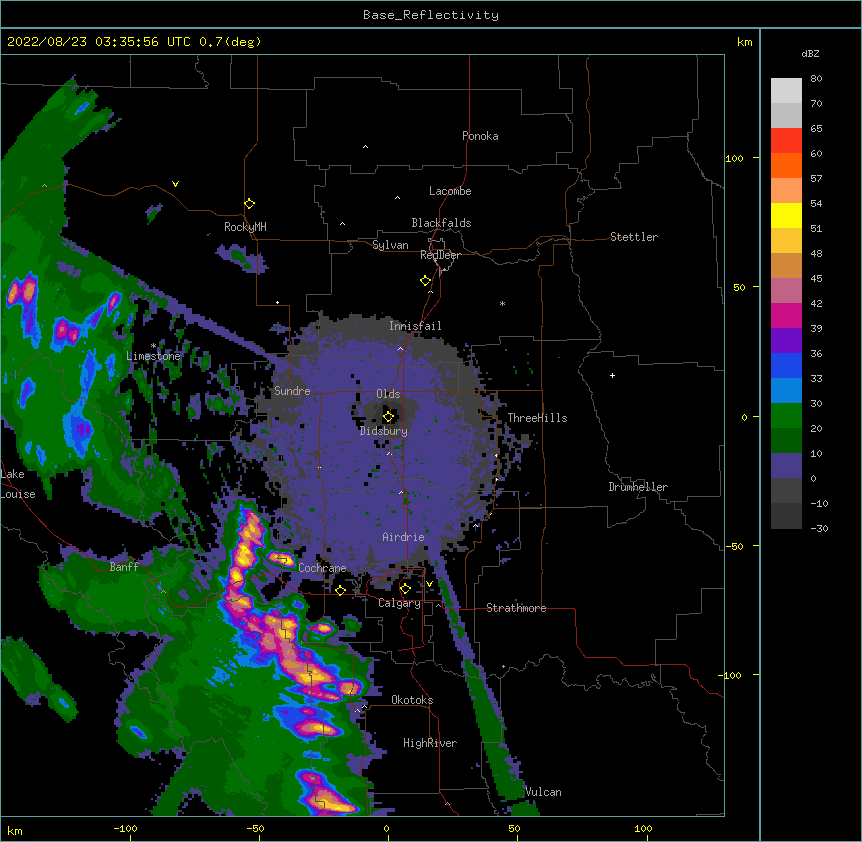Click the 57 value in the dBZ legend

point(816,179)
